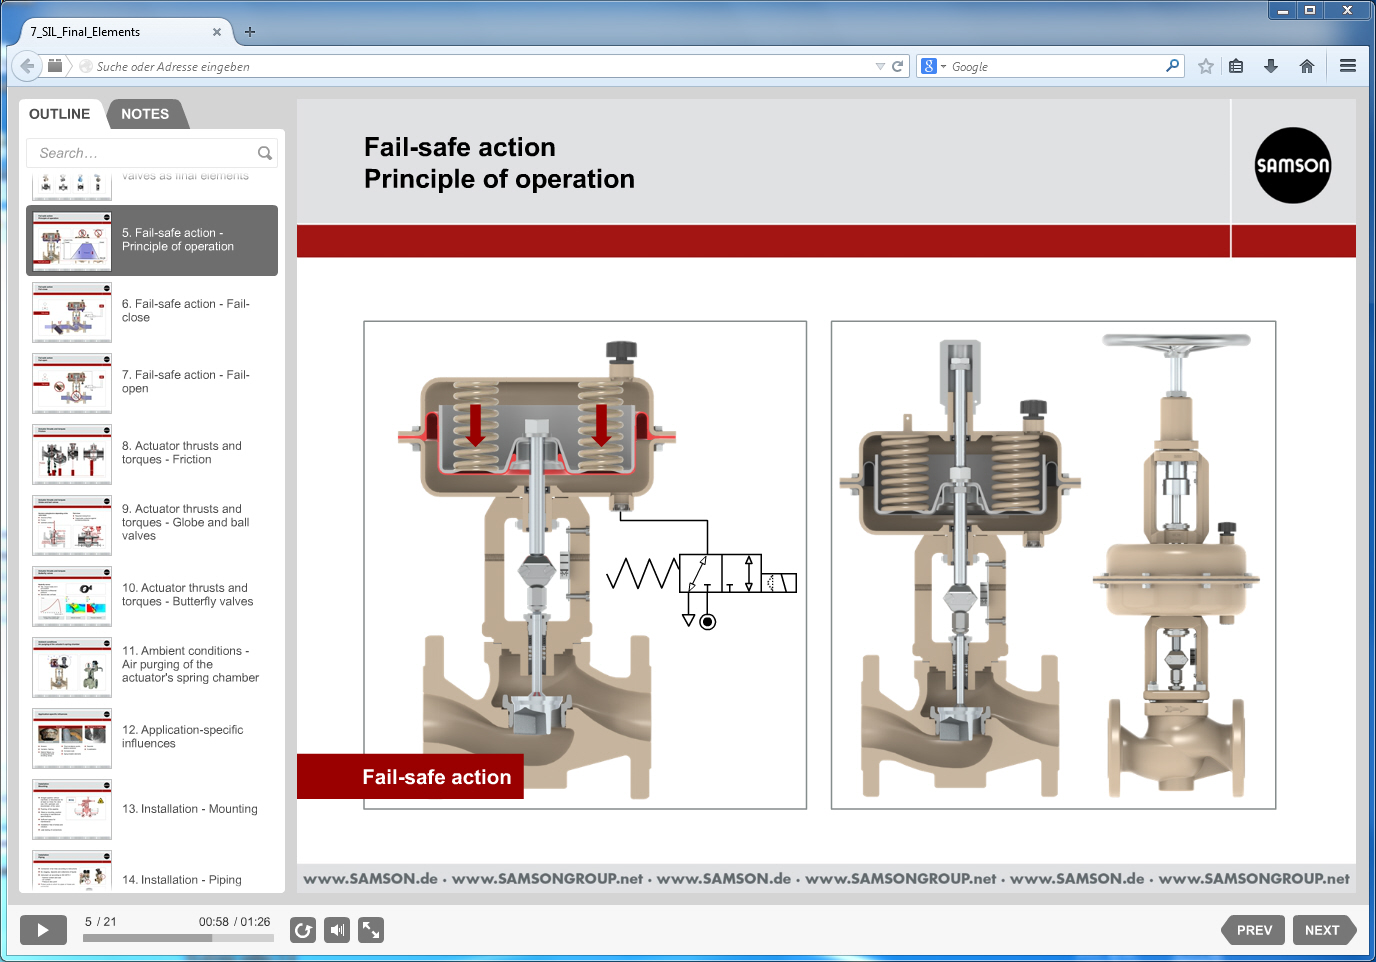Select the OUTLINE tab
Viewport: 1376px width, 962px height.
59,114
